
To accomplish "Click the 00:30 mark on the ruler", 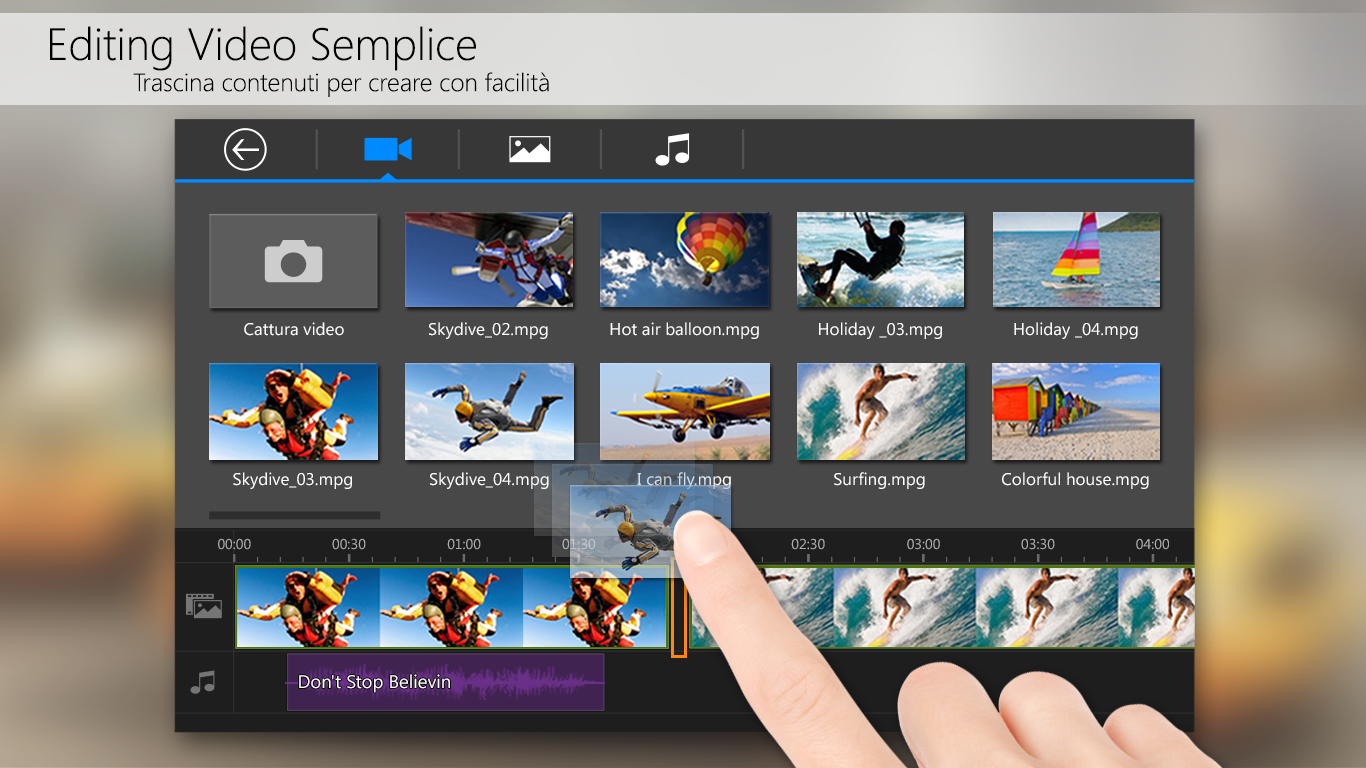I will point(349,544).
